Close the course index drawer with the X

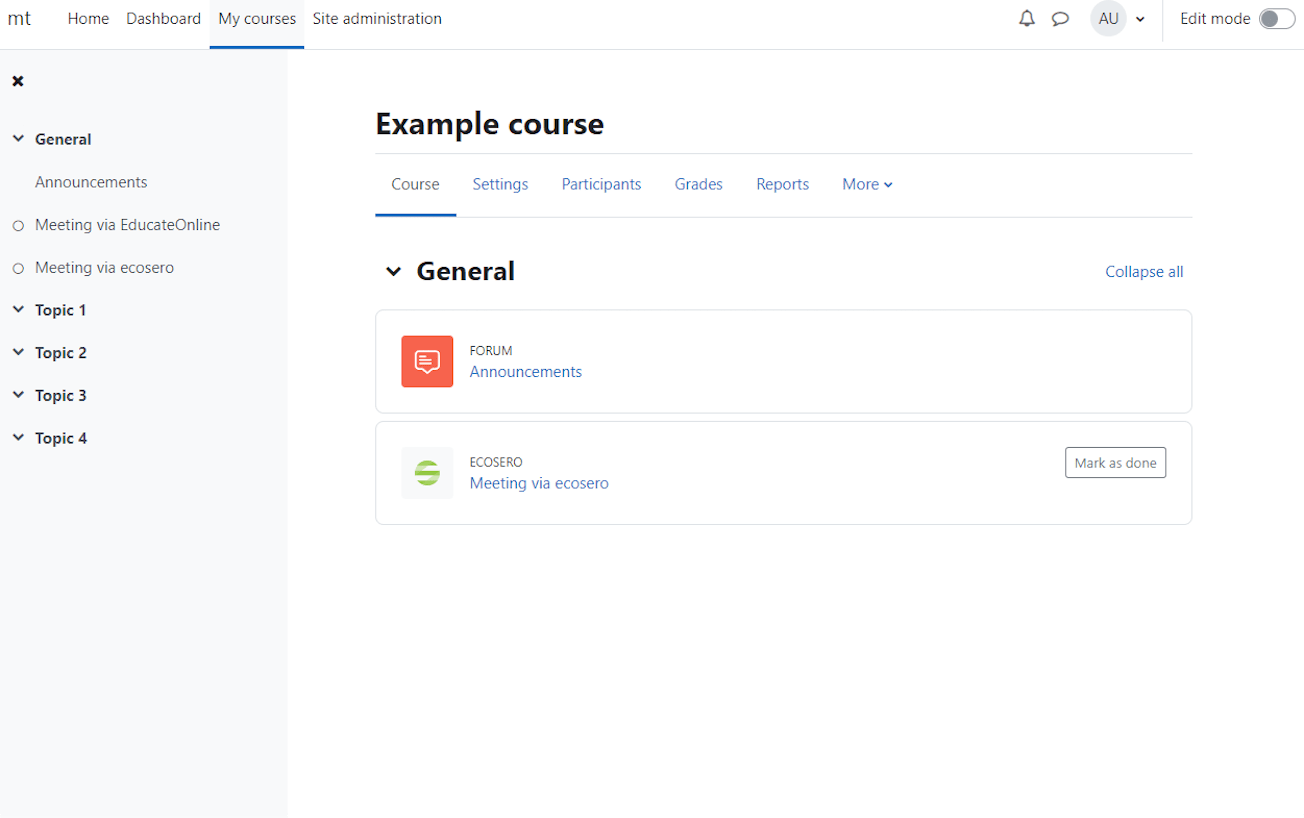[x=17, y=81]
